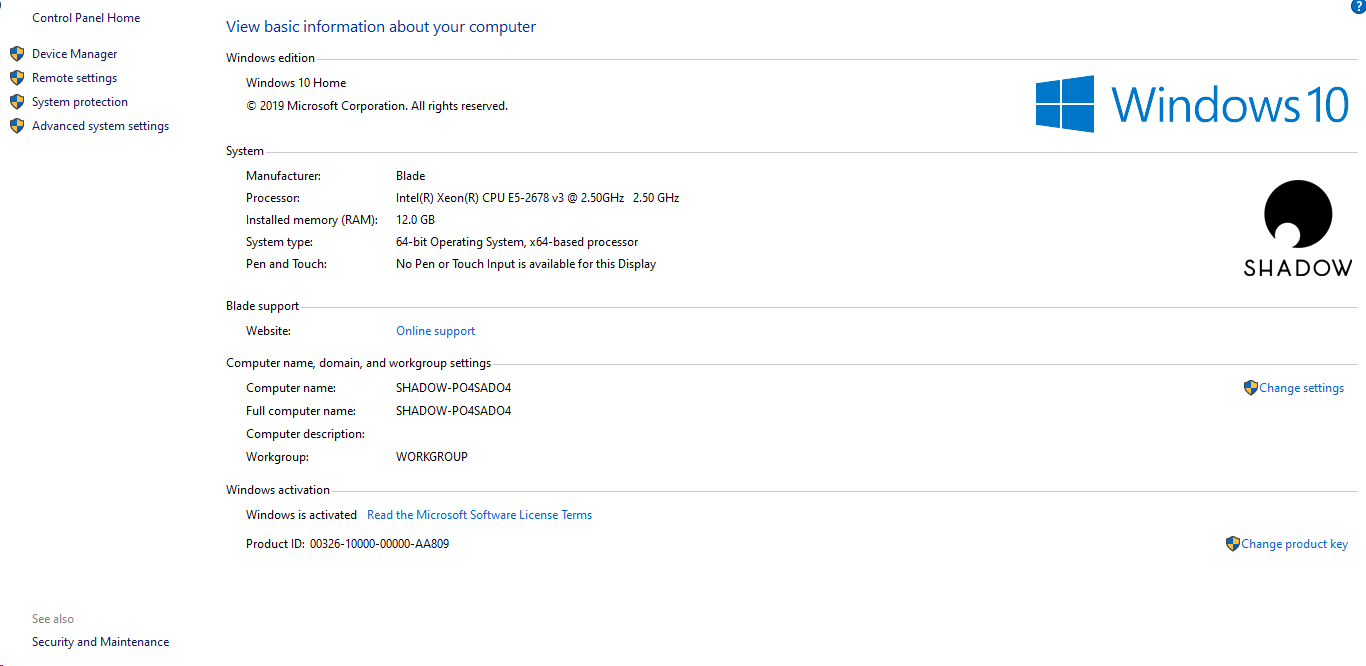Click the 'Windows activation' section header
1366x666 pixels.
278,490
